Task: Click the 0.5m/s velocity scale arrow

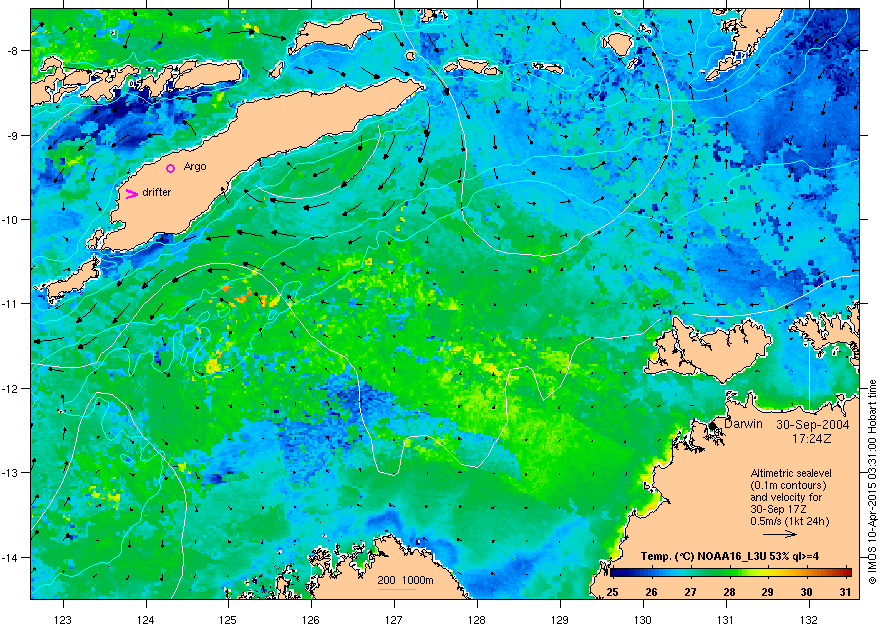Action: (x=780, y=534)
